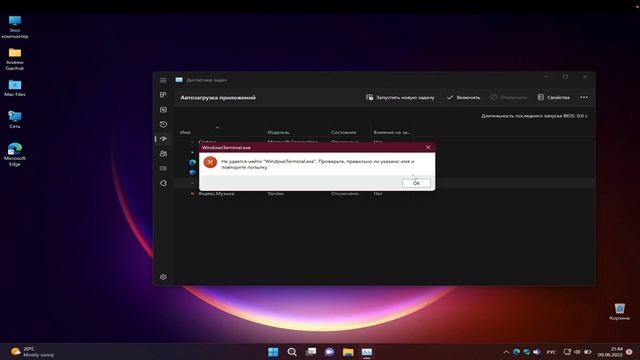640x360 pixels.
Task: Go to the Processes page in sidebar
Action: [163, 95]
